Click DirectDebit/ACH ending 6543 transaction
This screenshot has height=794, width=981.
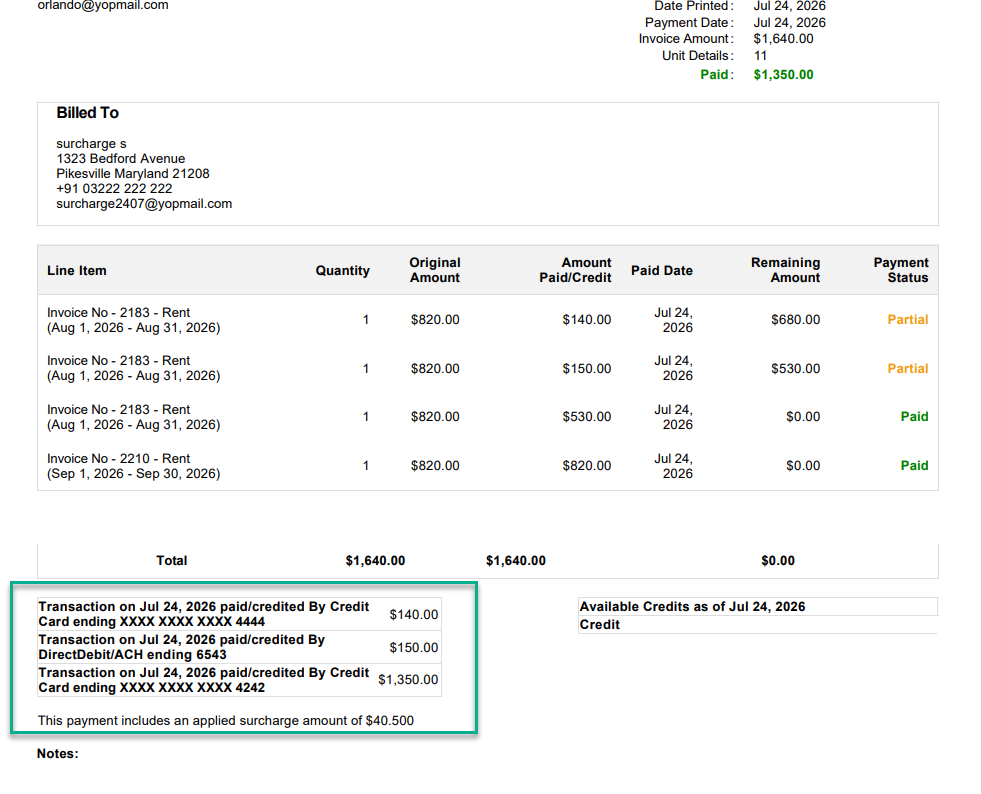click(181, 647)
